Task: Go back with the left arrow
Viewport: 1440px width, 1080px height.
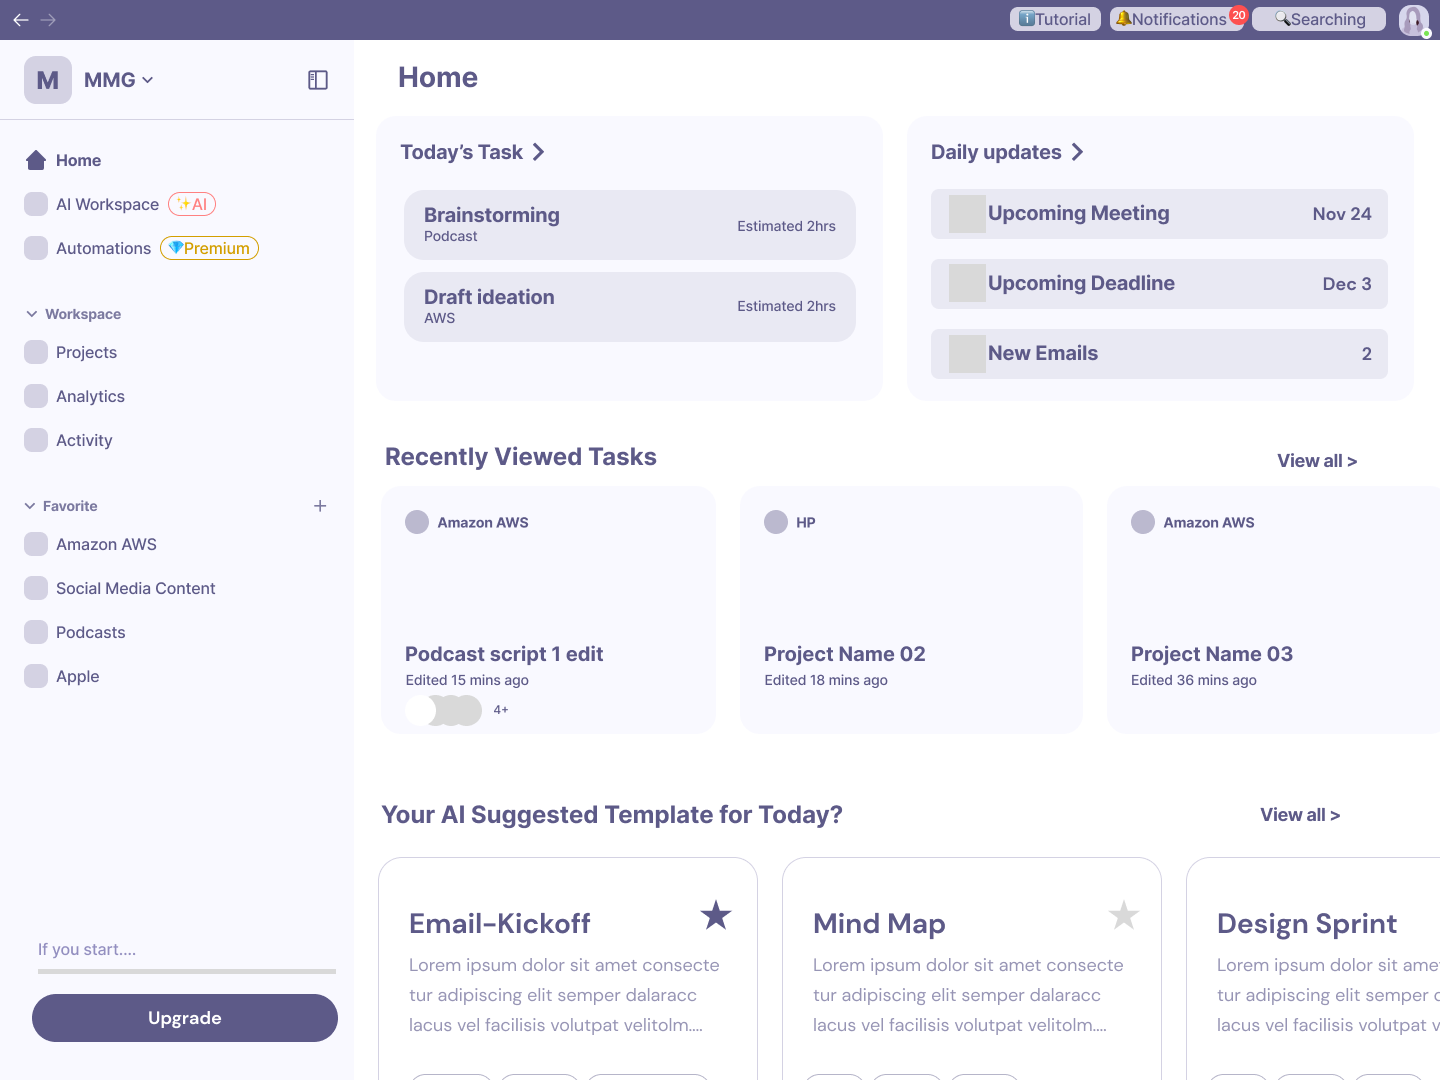Action: click(x=21, y=20)
